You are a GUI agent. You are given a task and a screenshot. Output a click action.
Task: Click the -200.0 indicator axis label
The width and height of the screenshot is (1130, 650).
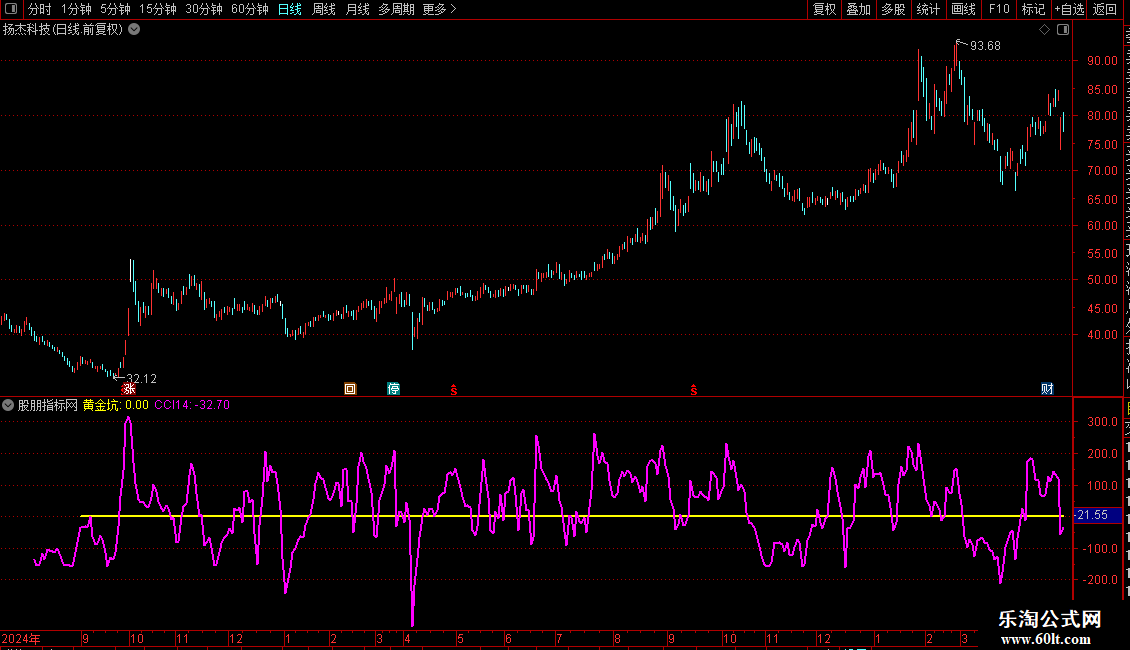[x=1100, y=580]
